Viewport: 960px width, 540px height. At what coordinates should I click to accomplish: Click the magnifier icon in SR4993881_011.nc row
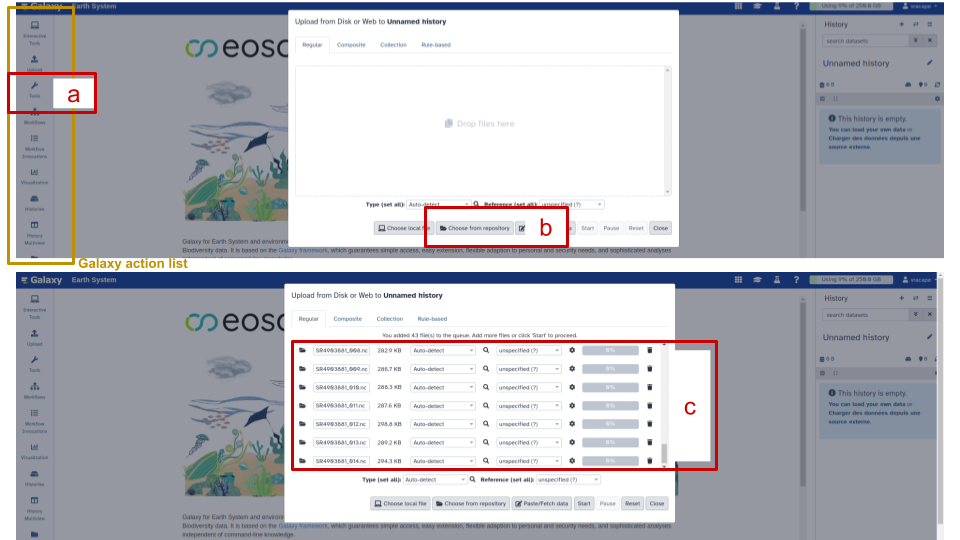tap(486, 405)
